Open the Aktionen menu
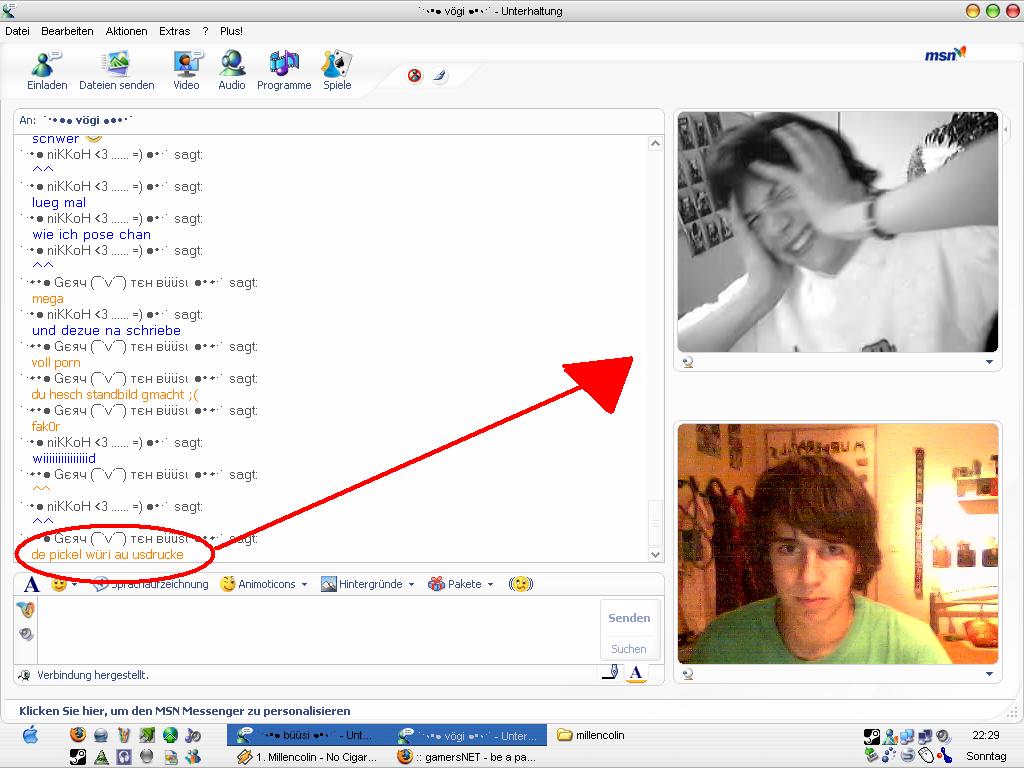This screenshot has width=1024, height=768. coord(127,31)
